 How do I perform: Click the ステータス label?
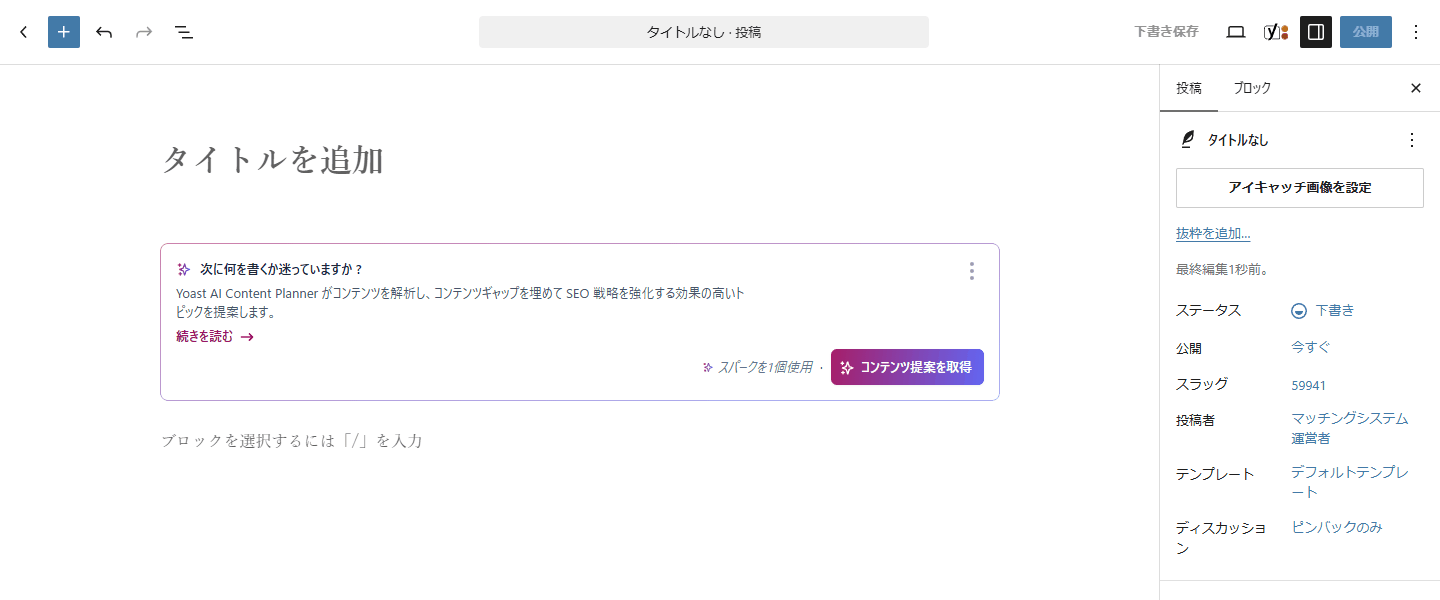pos(1208,311)
